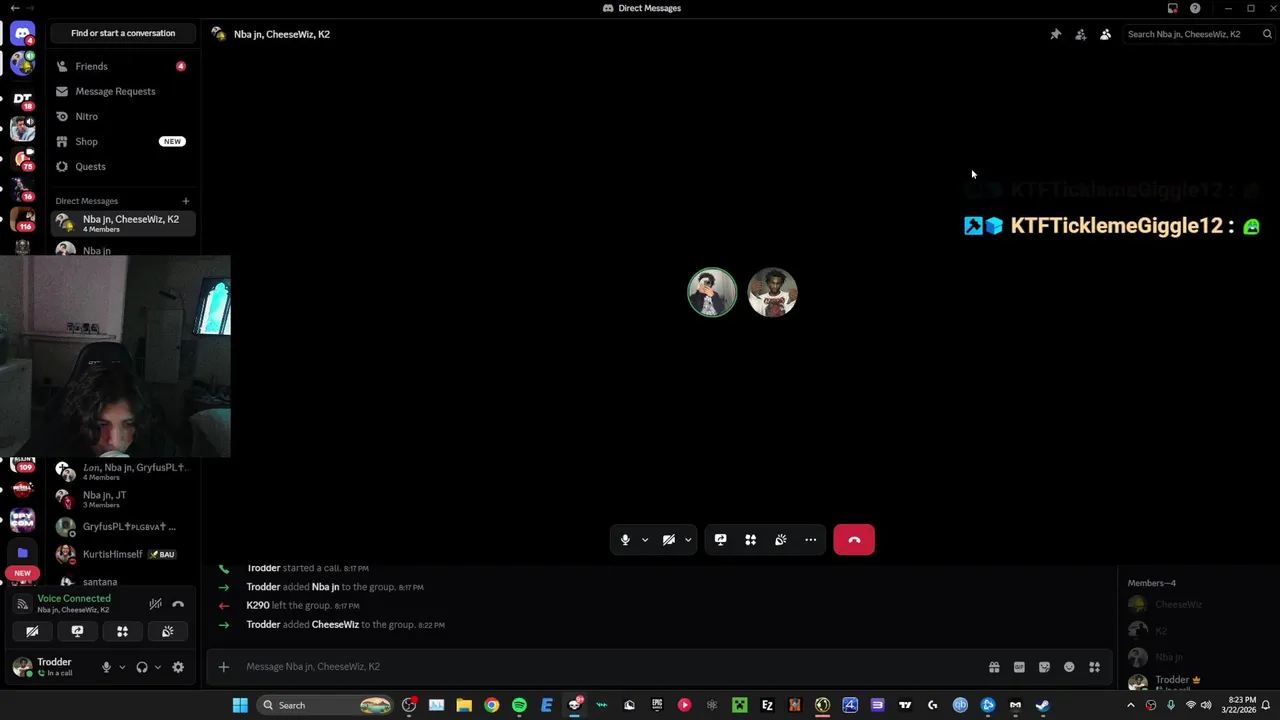The height and width of the screenshot is (720, 1280).
Task: Open the Discord inbox icon in title bar
Action: point(1172,8)
